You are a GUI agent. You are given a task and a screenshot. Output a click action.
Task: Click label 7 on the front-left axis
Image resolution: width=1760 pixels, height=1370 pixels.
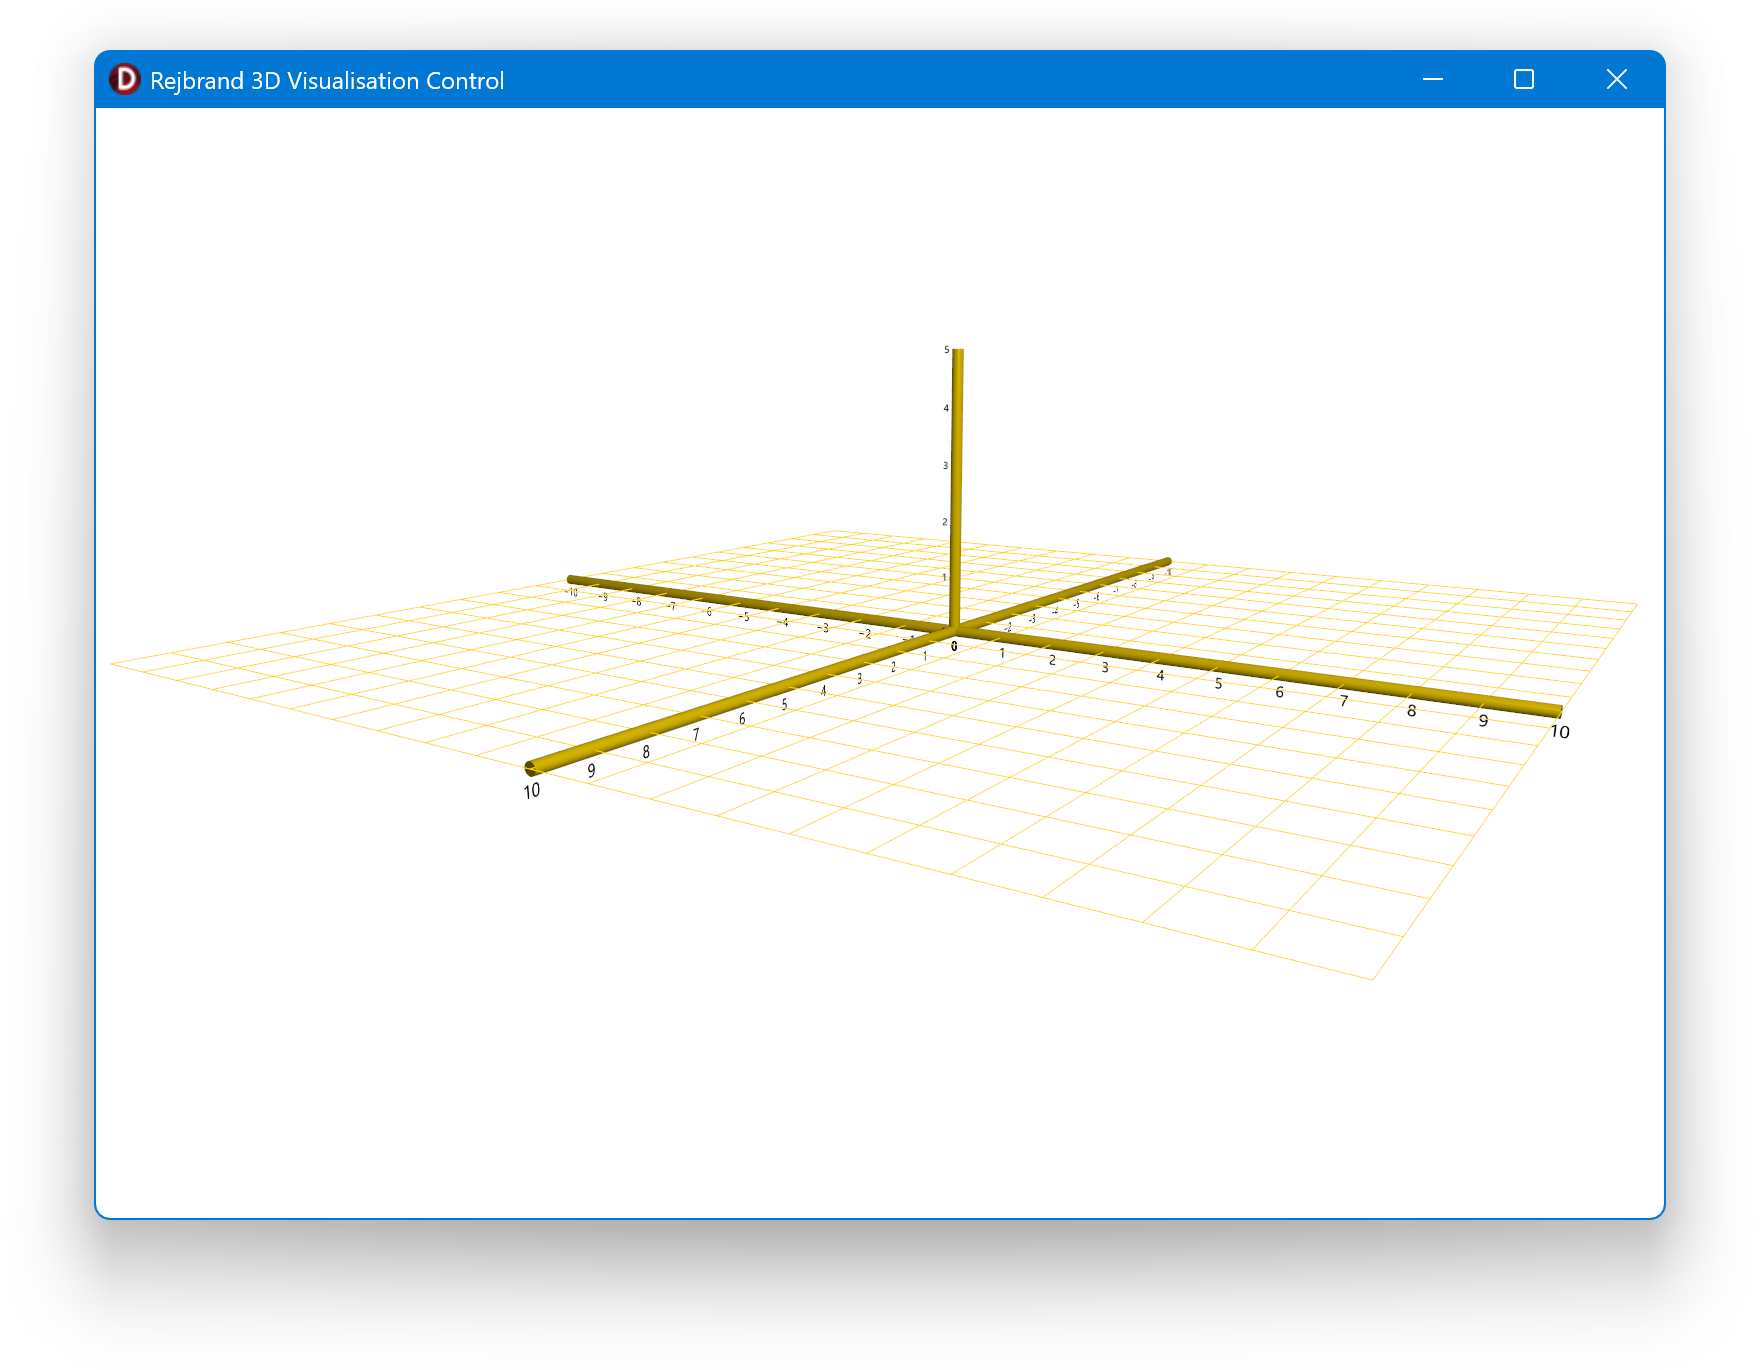(696, 735)
